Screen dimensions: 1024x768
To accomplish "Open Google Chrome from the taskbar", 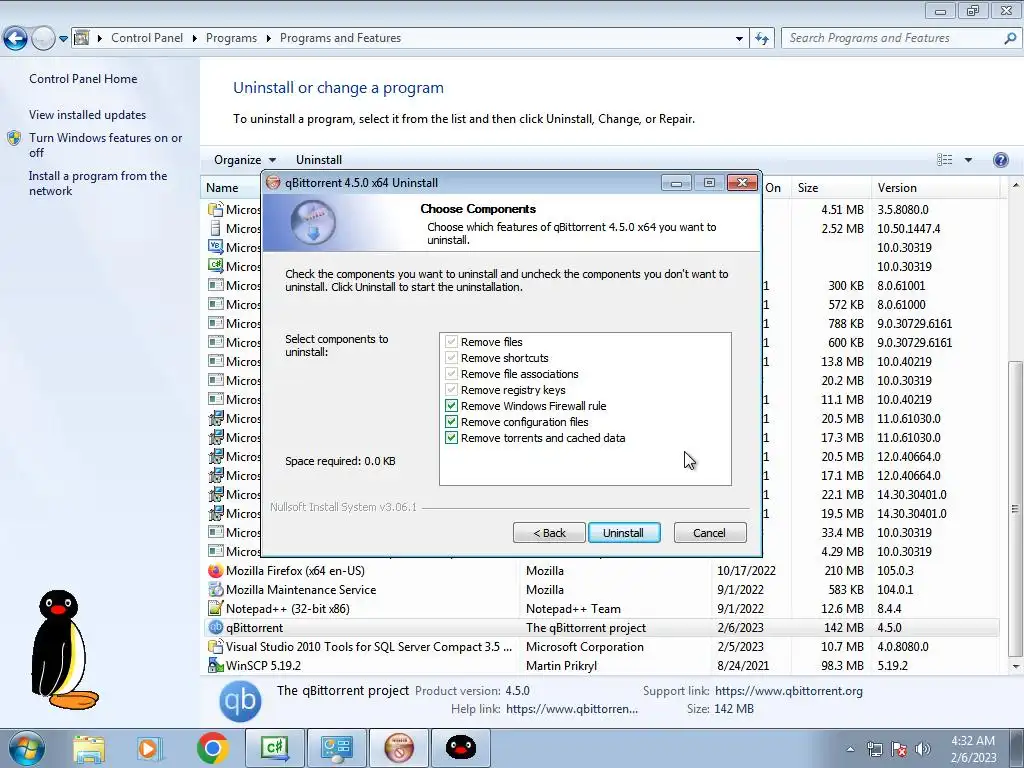I will click(212, 749).
